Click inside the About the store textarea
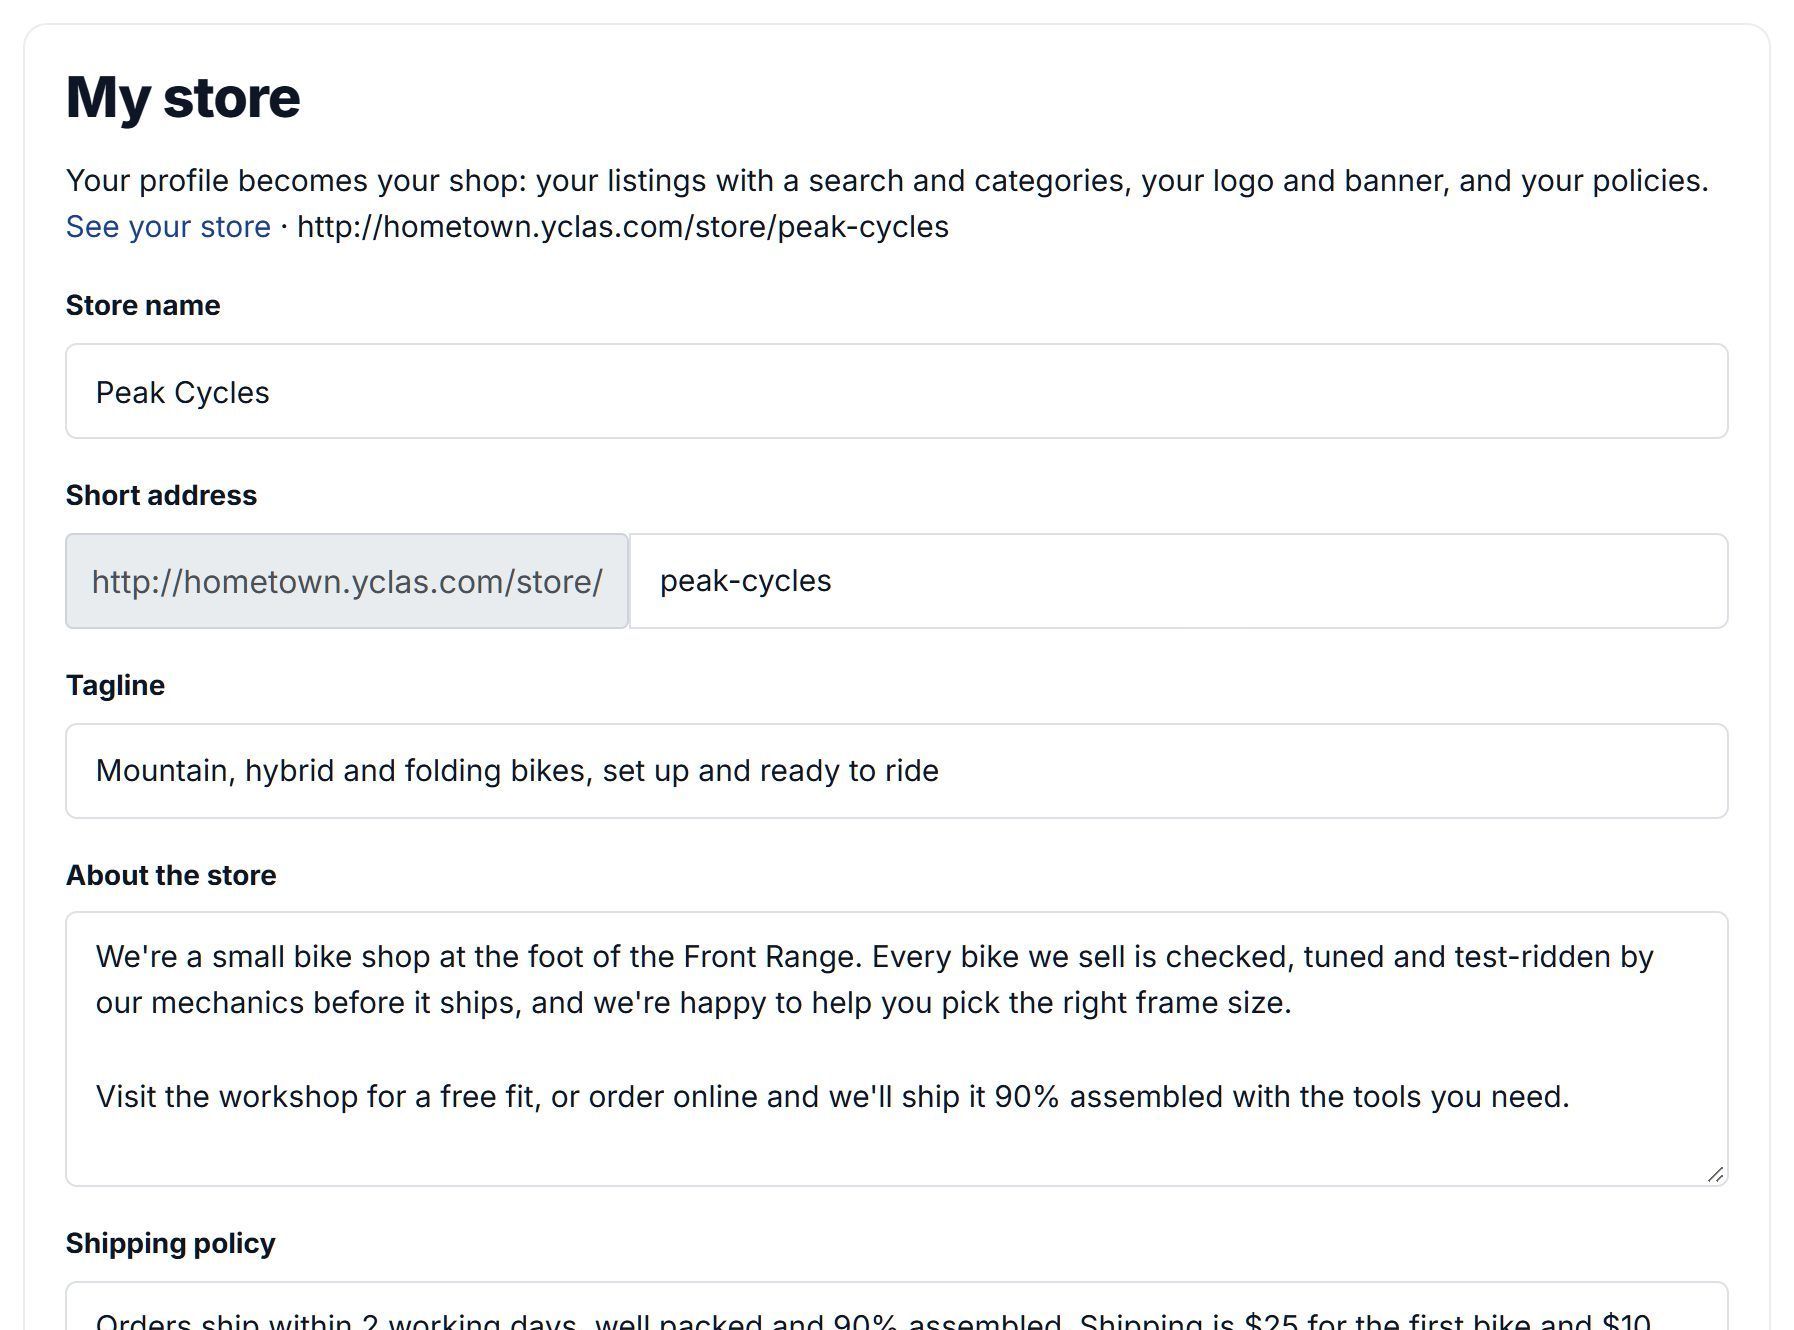 [x=896, y=1049]
